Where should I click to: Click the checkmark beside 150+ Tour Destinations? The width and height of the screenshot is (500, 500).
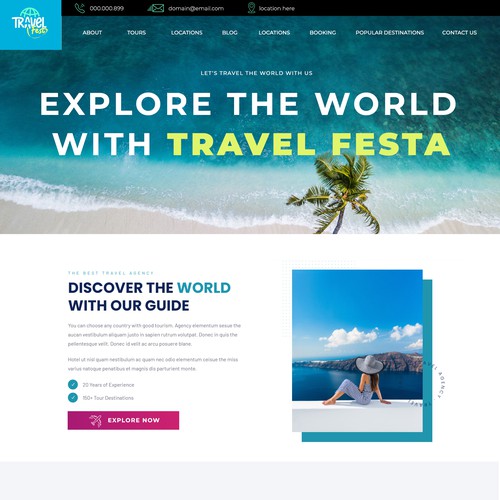pos(73,397)
